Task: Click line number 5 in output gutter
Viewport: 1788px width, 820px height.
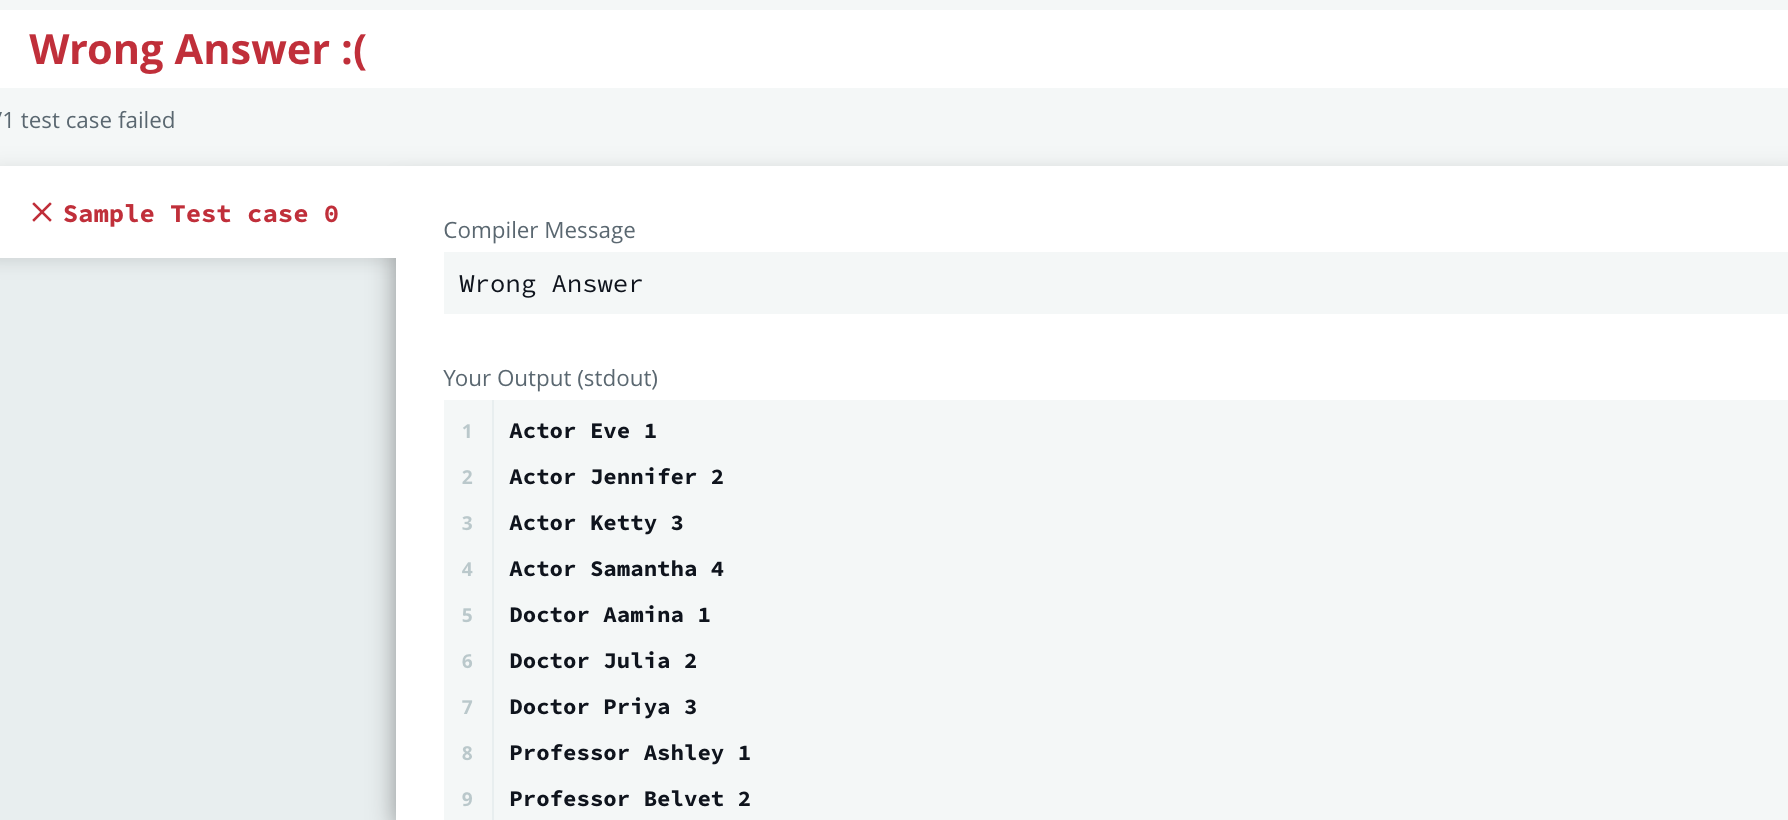Action: coord(467,616)
